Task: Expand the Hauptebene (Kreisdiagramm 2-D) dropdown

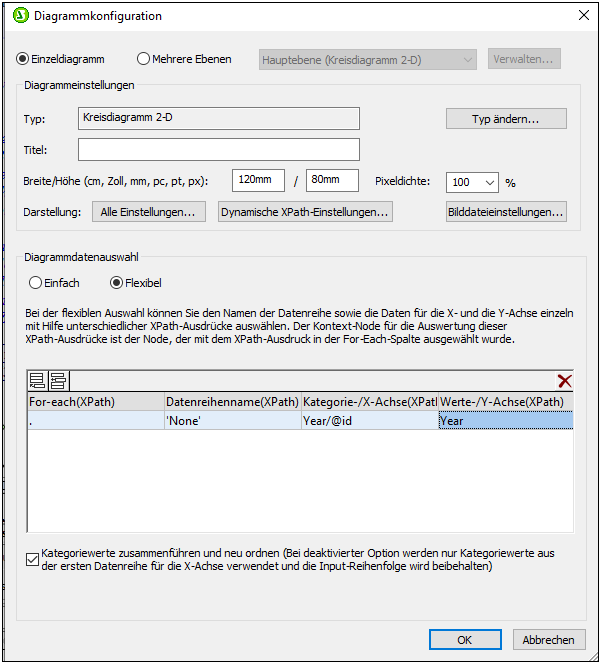Action: [x=368, y=59]
